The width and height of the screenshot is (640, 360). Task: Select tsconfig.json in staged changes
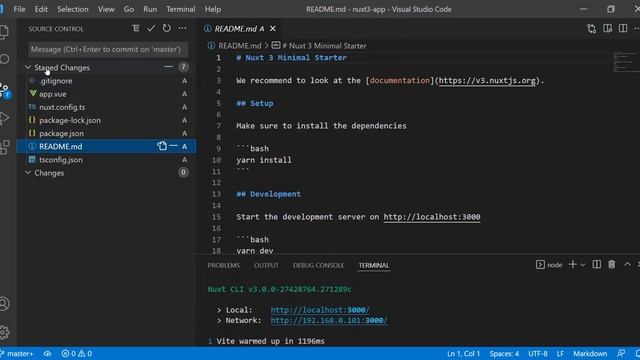click(107, 160)
